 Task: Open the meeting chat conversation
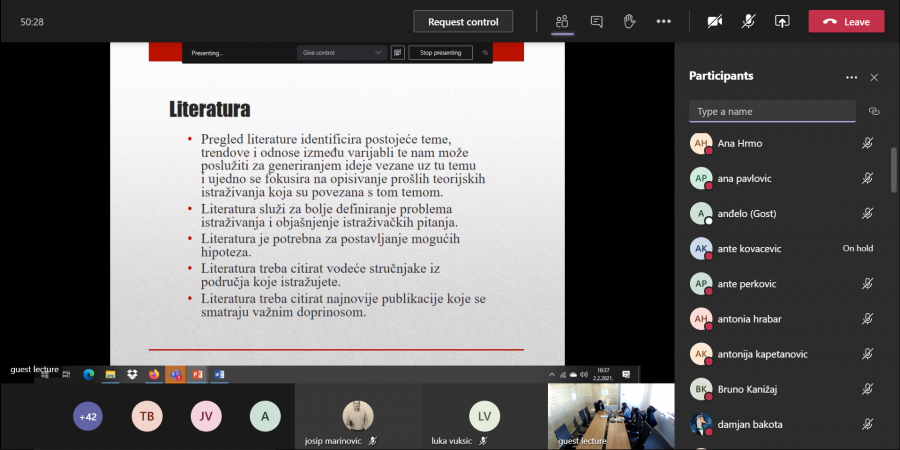tap(597, 21)
